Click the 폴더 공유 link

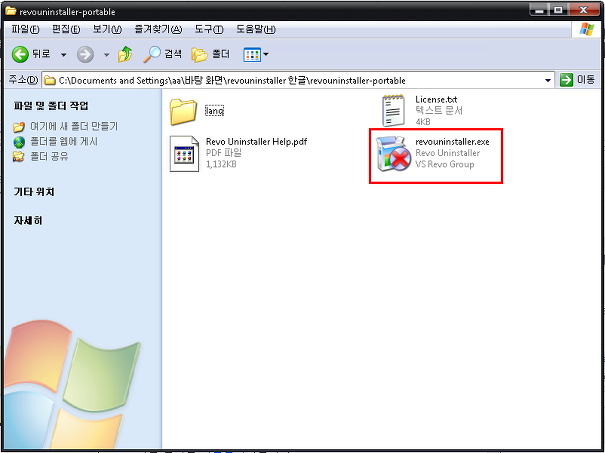click(x=49, y=157)
